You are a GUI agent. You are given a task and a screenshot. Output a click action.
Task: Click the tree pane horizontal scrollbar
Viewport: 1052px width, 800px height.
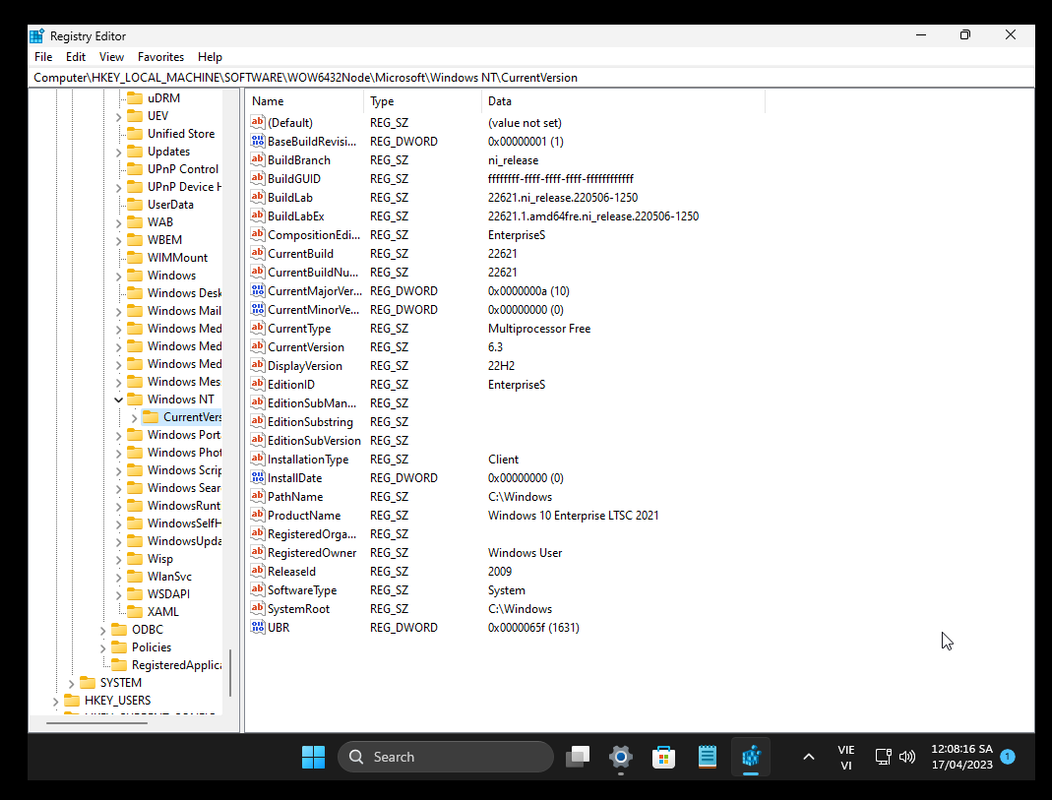pos(97,723)
